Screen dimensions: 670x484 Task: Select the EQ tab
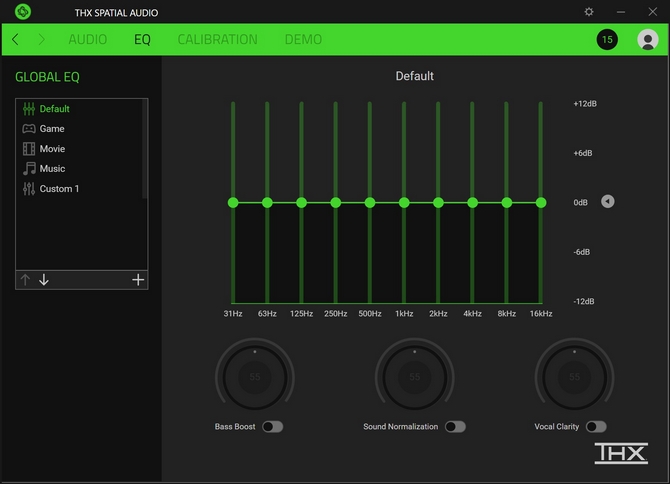[142, 39]
